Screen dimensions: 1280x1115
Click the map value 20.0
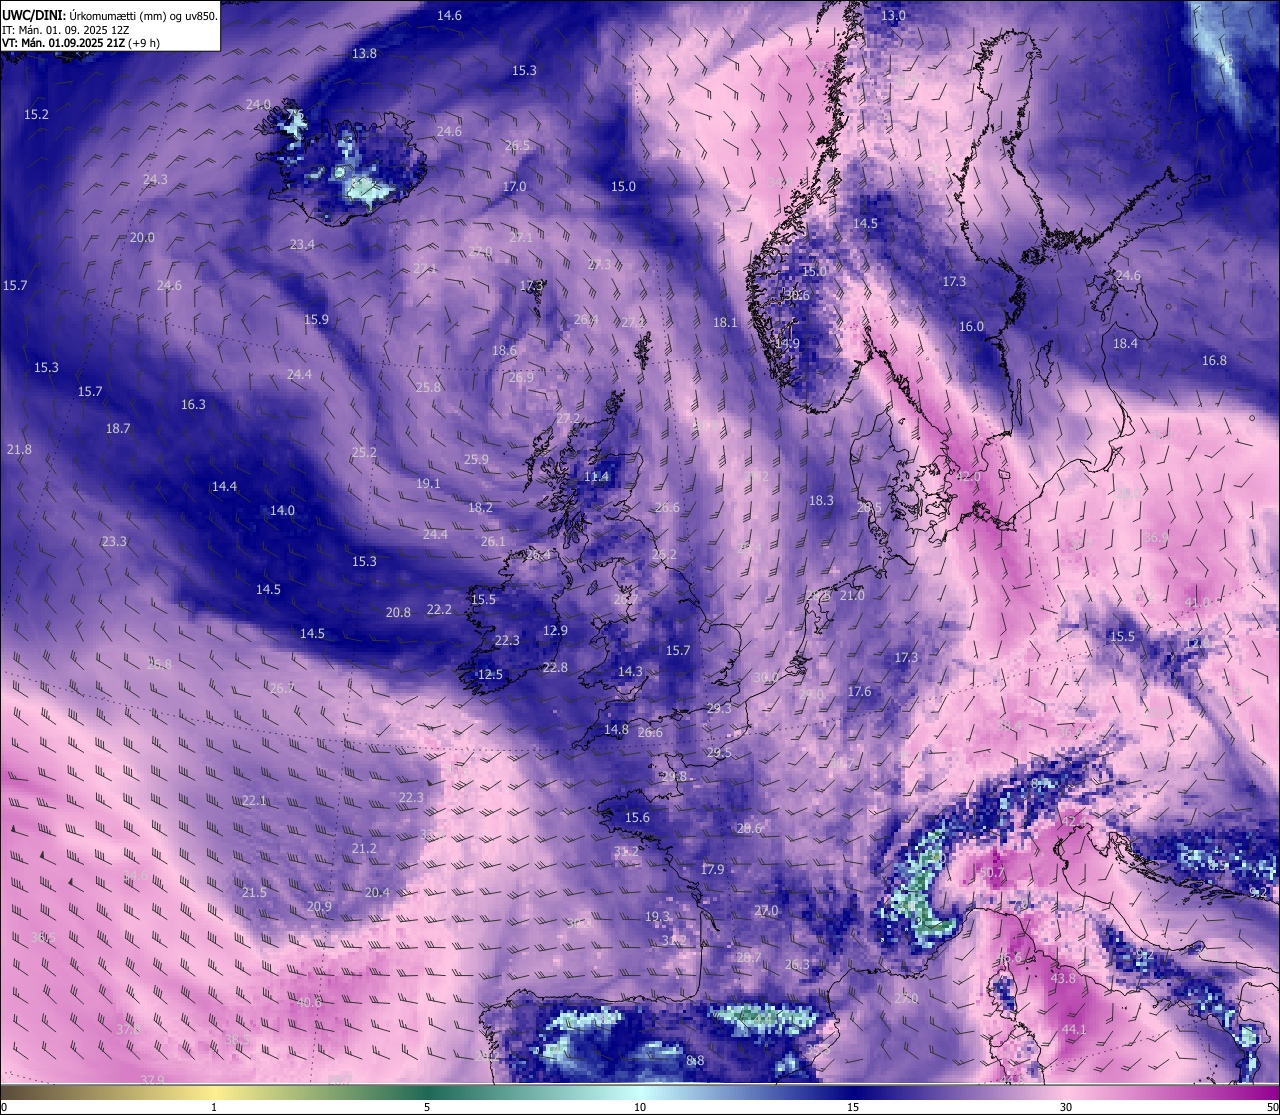coord(142,237)
